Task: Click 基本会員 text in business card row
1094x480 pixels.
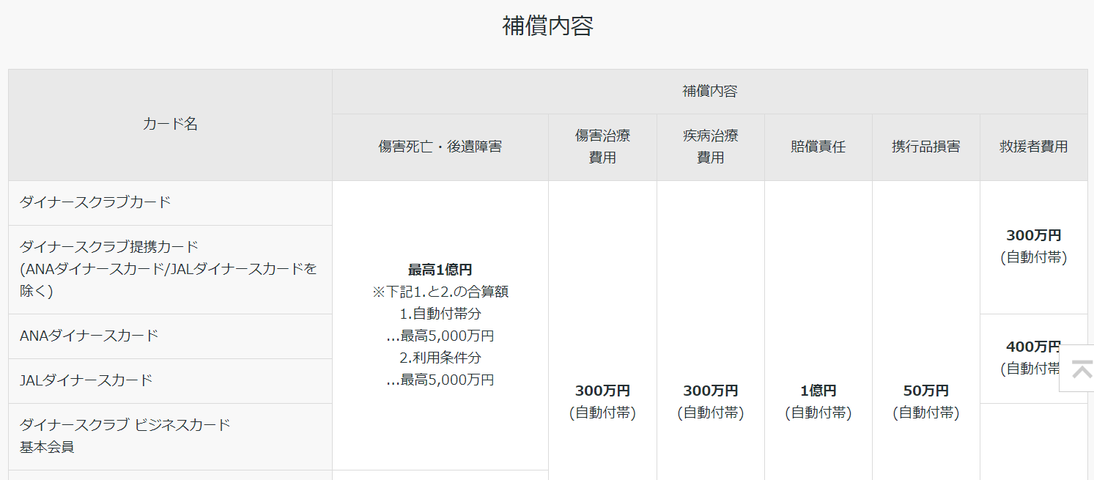Action: pyautogui.click(x=47, y=447)
